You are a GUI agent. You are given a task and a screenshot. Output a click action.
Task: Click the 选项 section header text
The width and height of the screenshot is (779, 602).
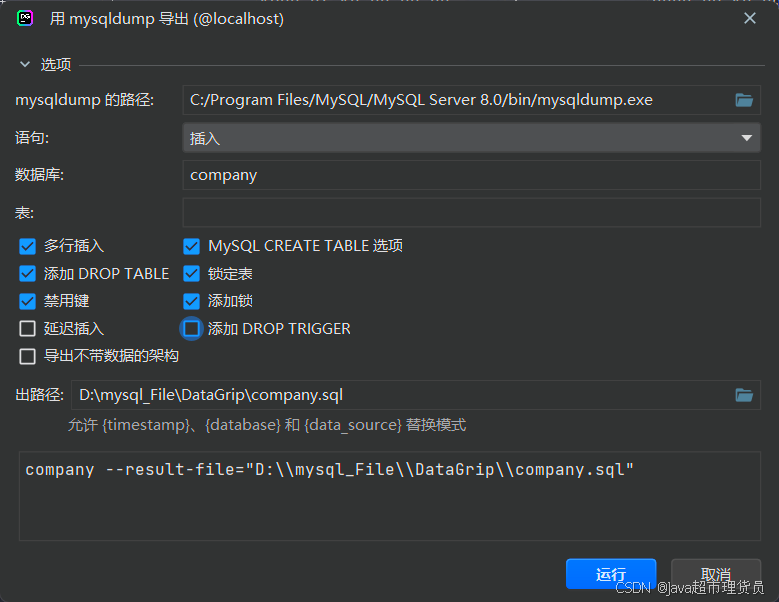pyautogui.click(x=56, y=65)
